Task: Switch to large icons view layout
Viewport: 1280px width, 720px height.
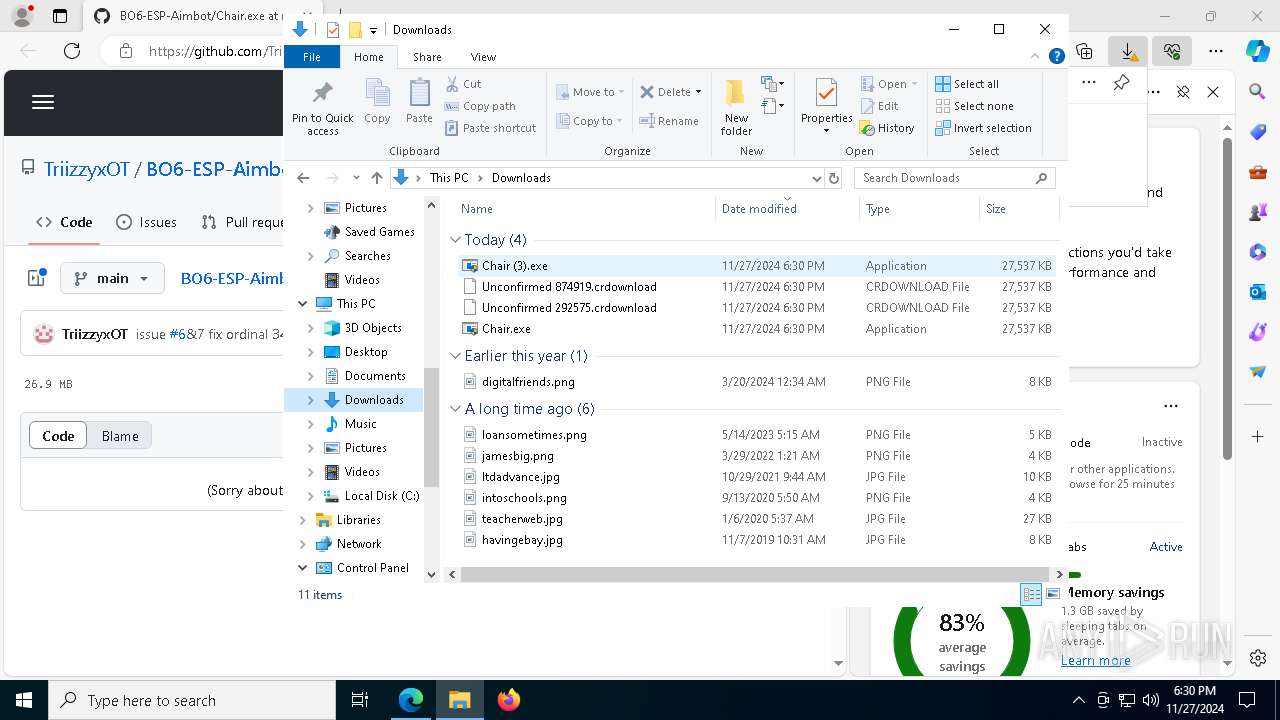Action: coord(1052,594)
